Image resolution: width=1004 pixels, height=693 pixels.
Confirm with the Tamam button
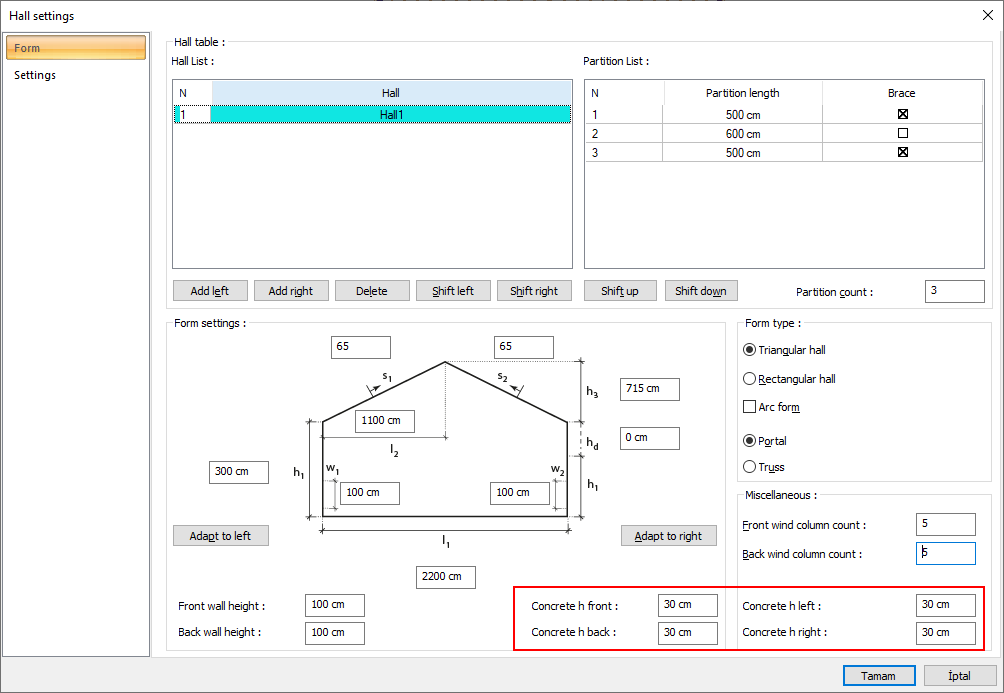tap(878, 676)
